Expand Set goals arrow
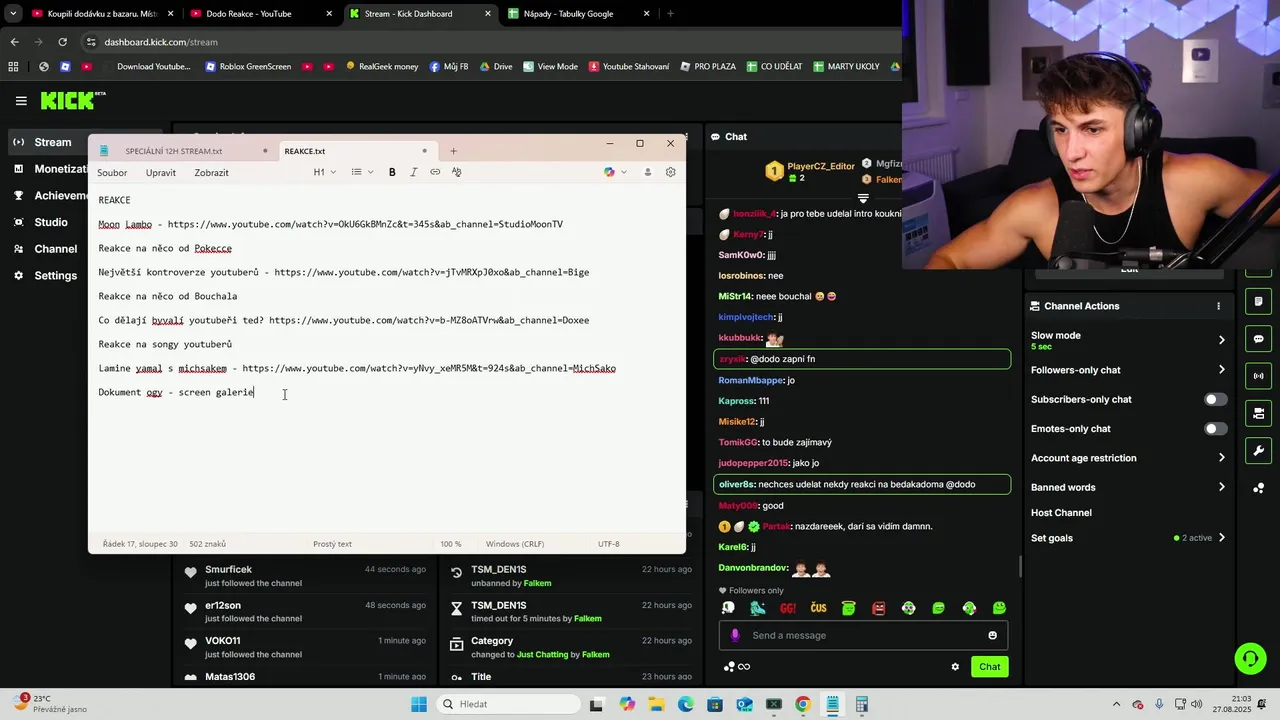 coord(1221,538)
